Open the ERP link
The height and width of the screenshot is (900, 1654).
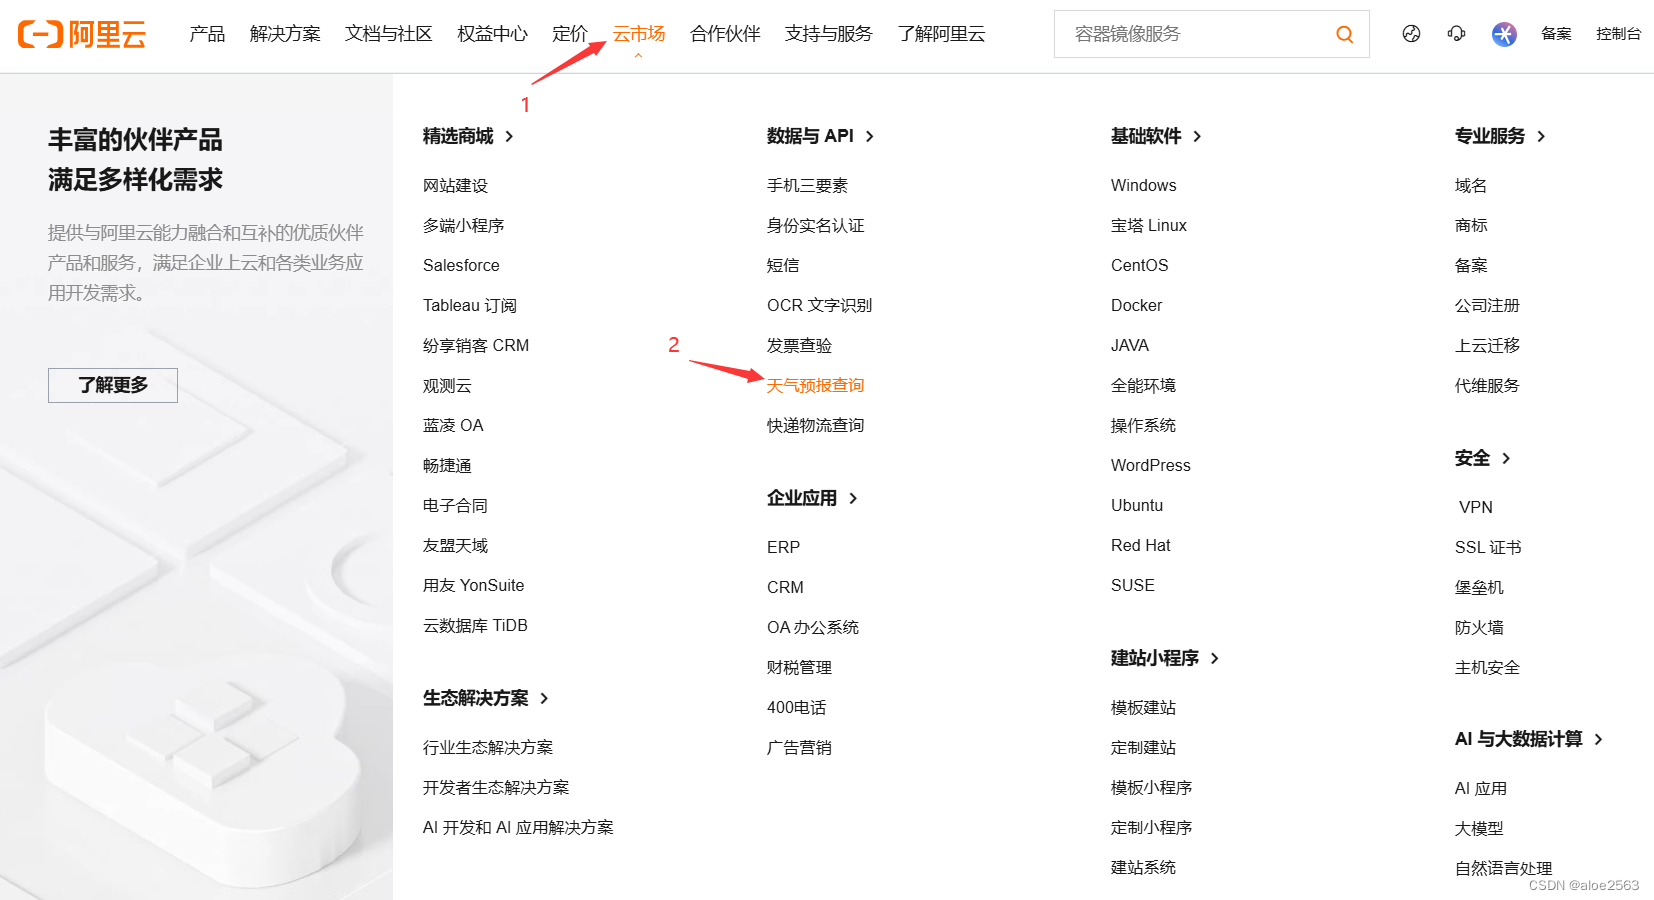(x=783, y=547)
